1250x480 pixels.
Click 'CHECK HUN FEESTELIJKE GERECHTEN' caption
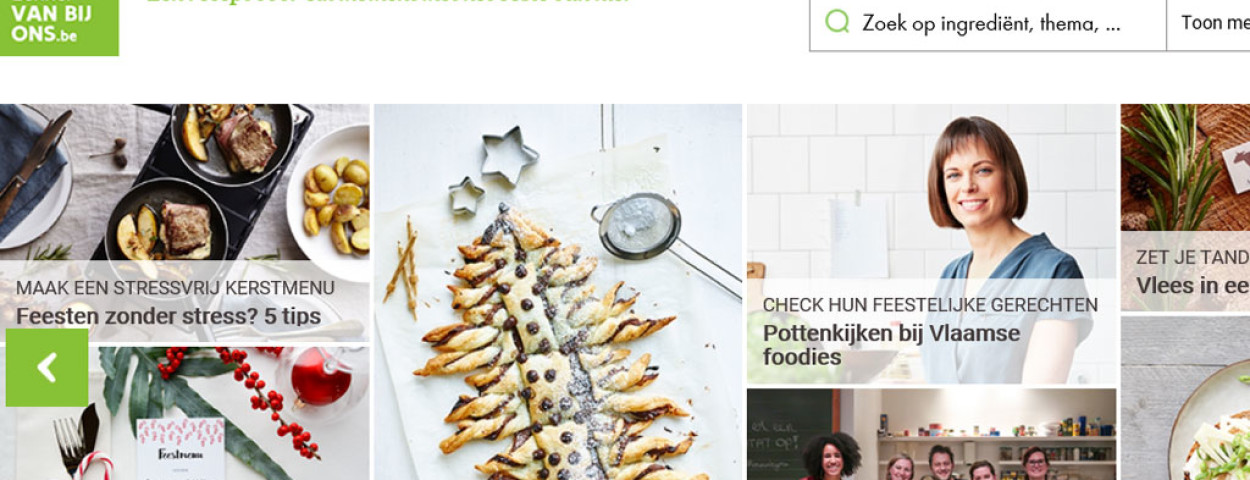tap(930, 305)
